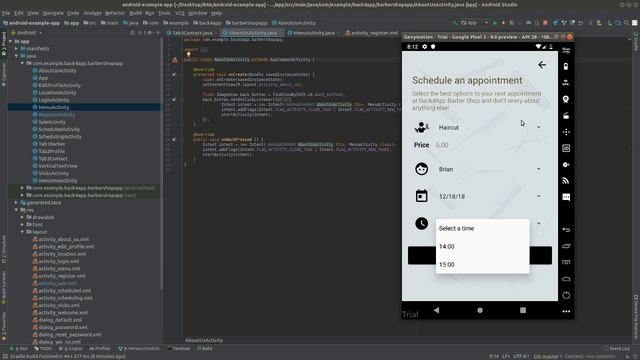This screenshot has height=360, width=640.
Task: Open the Event Log
Action: pyautogui.click(x=617, y=349)
